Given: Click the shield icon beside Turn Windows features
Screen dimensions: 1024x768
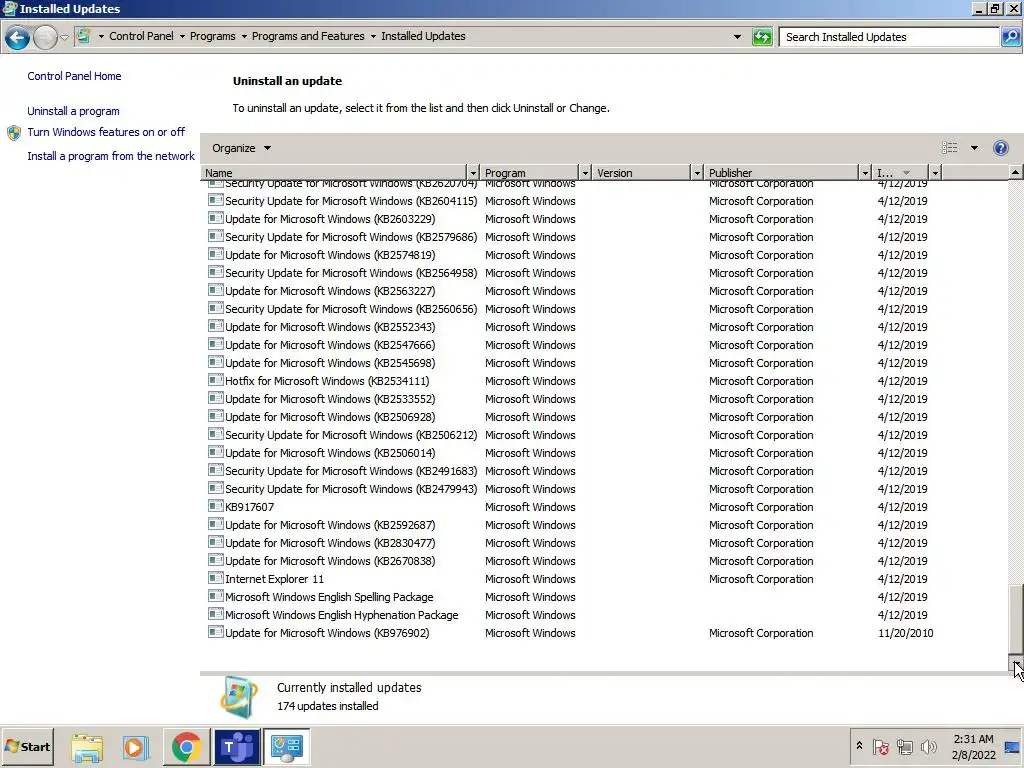Looking at the screenshot, I should click(x=14, y=133).
